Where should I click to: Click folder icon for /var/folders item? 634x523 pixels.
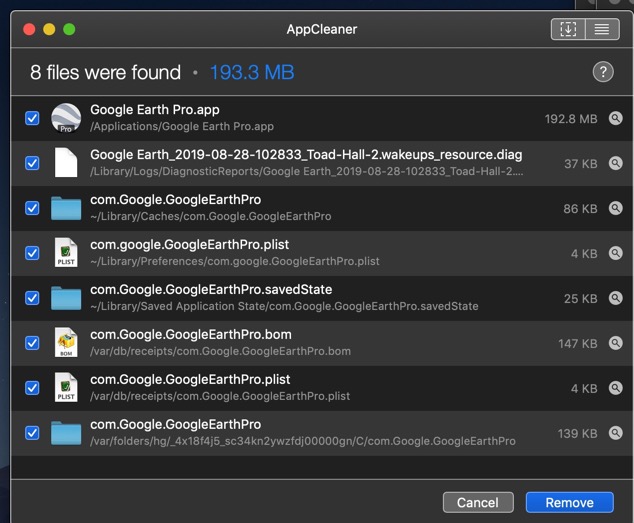coord(66,433)
